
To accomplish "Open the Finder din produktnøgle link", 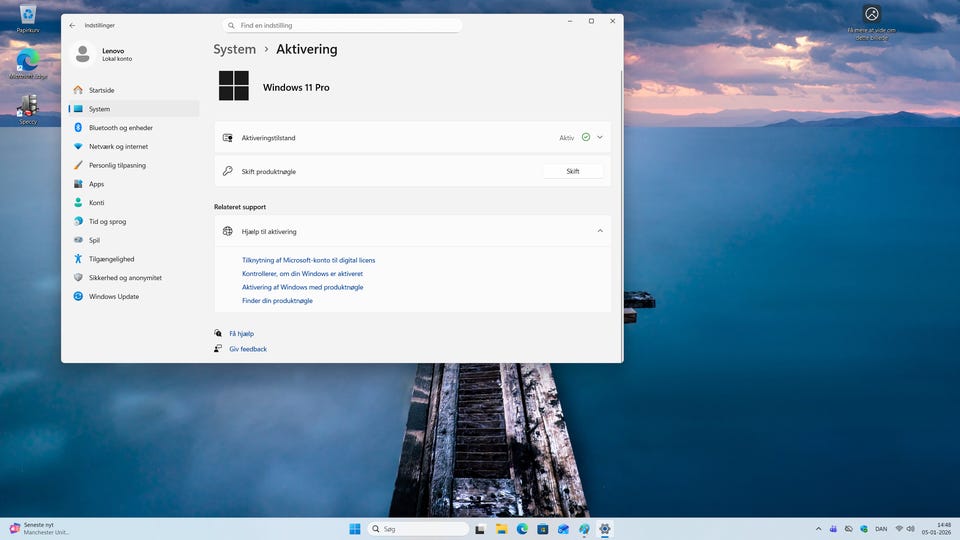I will (x=277, y=301).
